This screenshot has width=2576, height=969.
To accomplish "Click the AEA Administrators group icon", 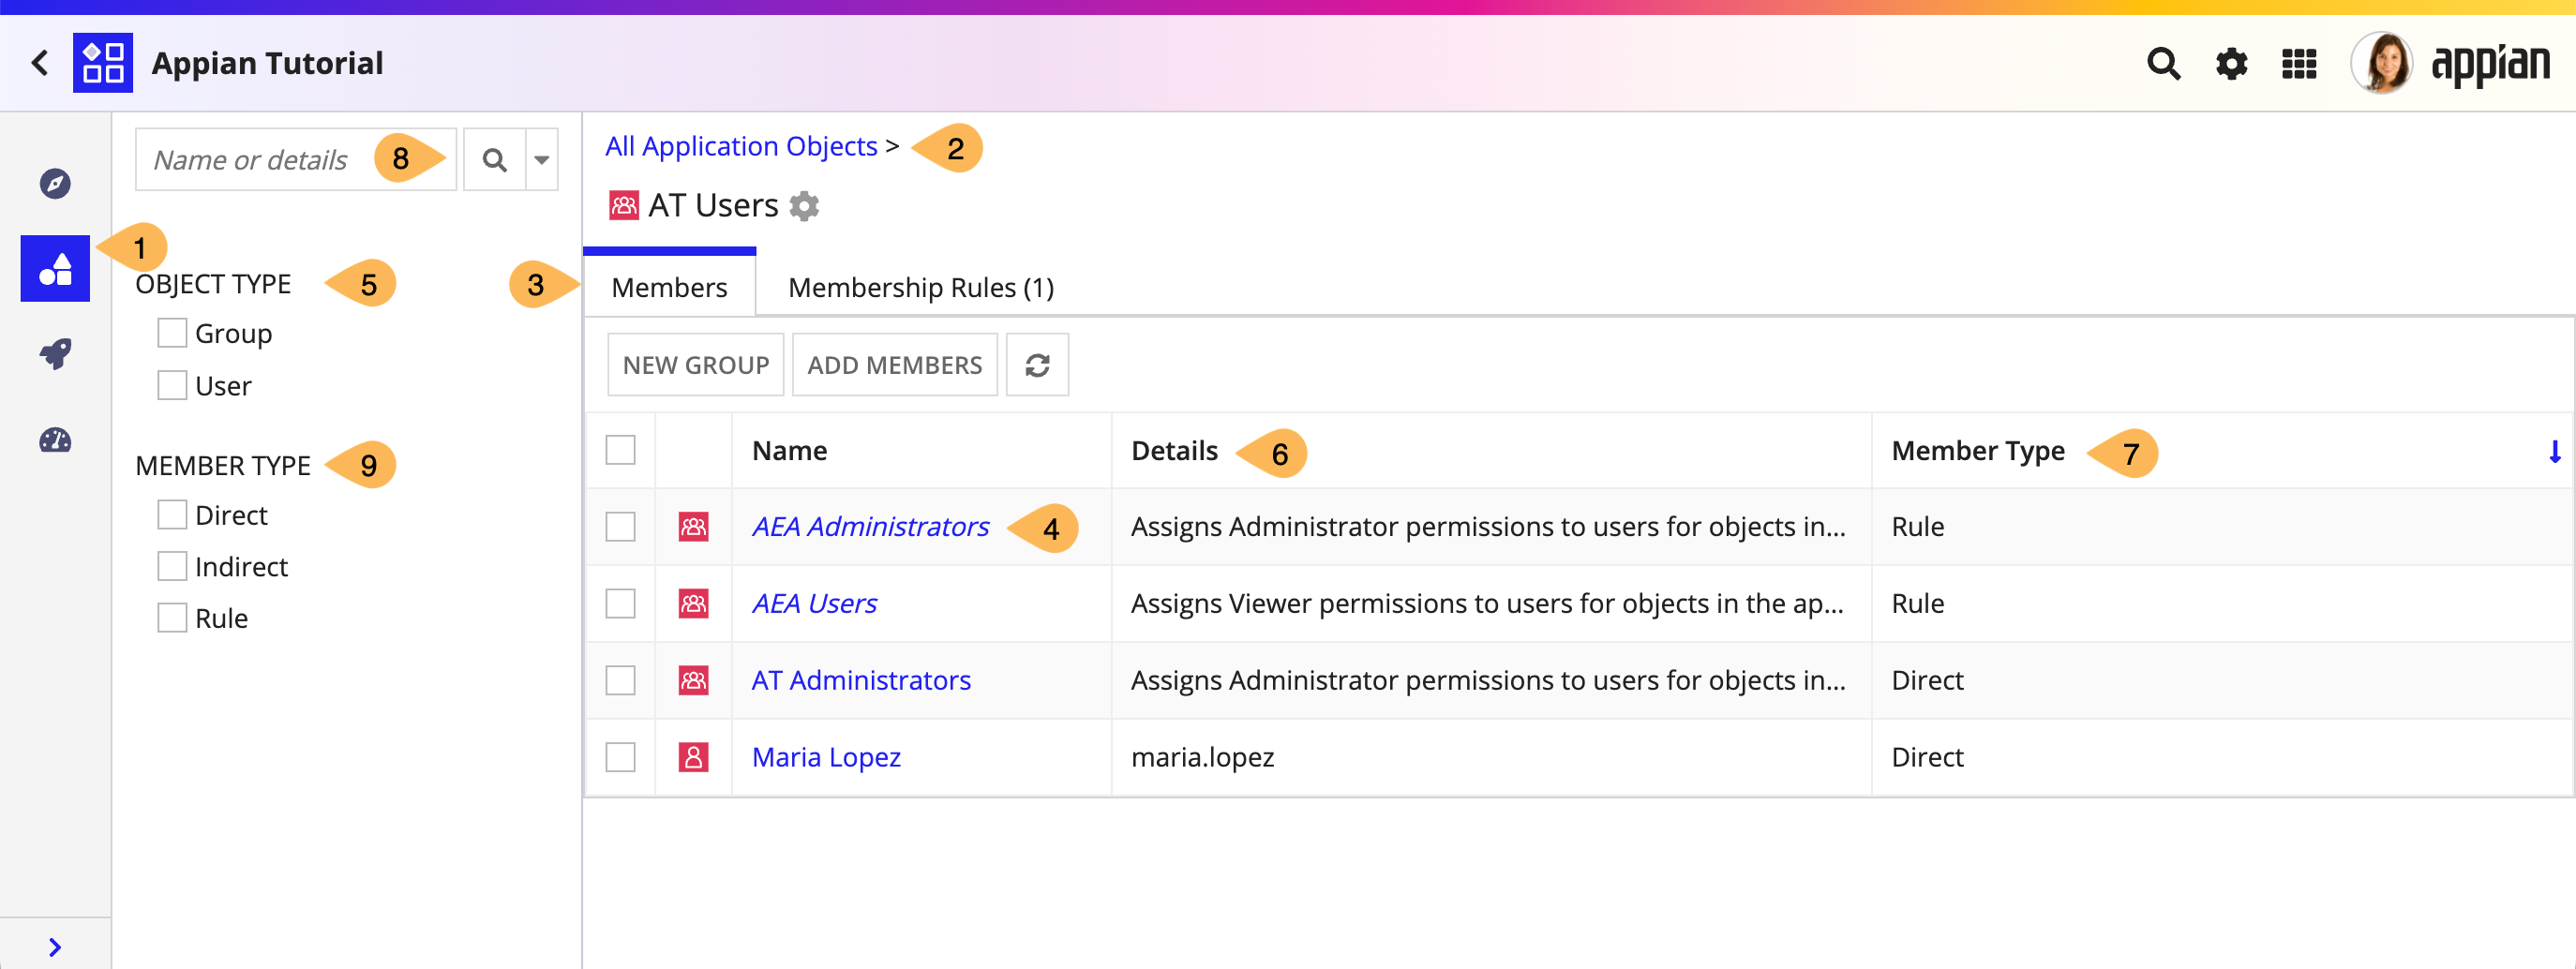I will pos(693,527).
